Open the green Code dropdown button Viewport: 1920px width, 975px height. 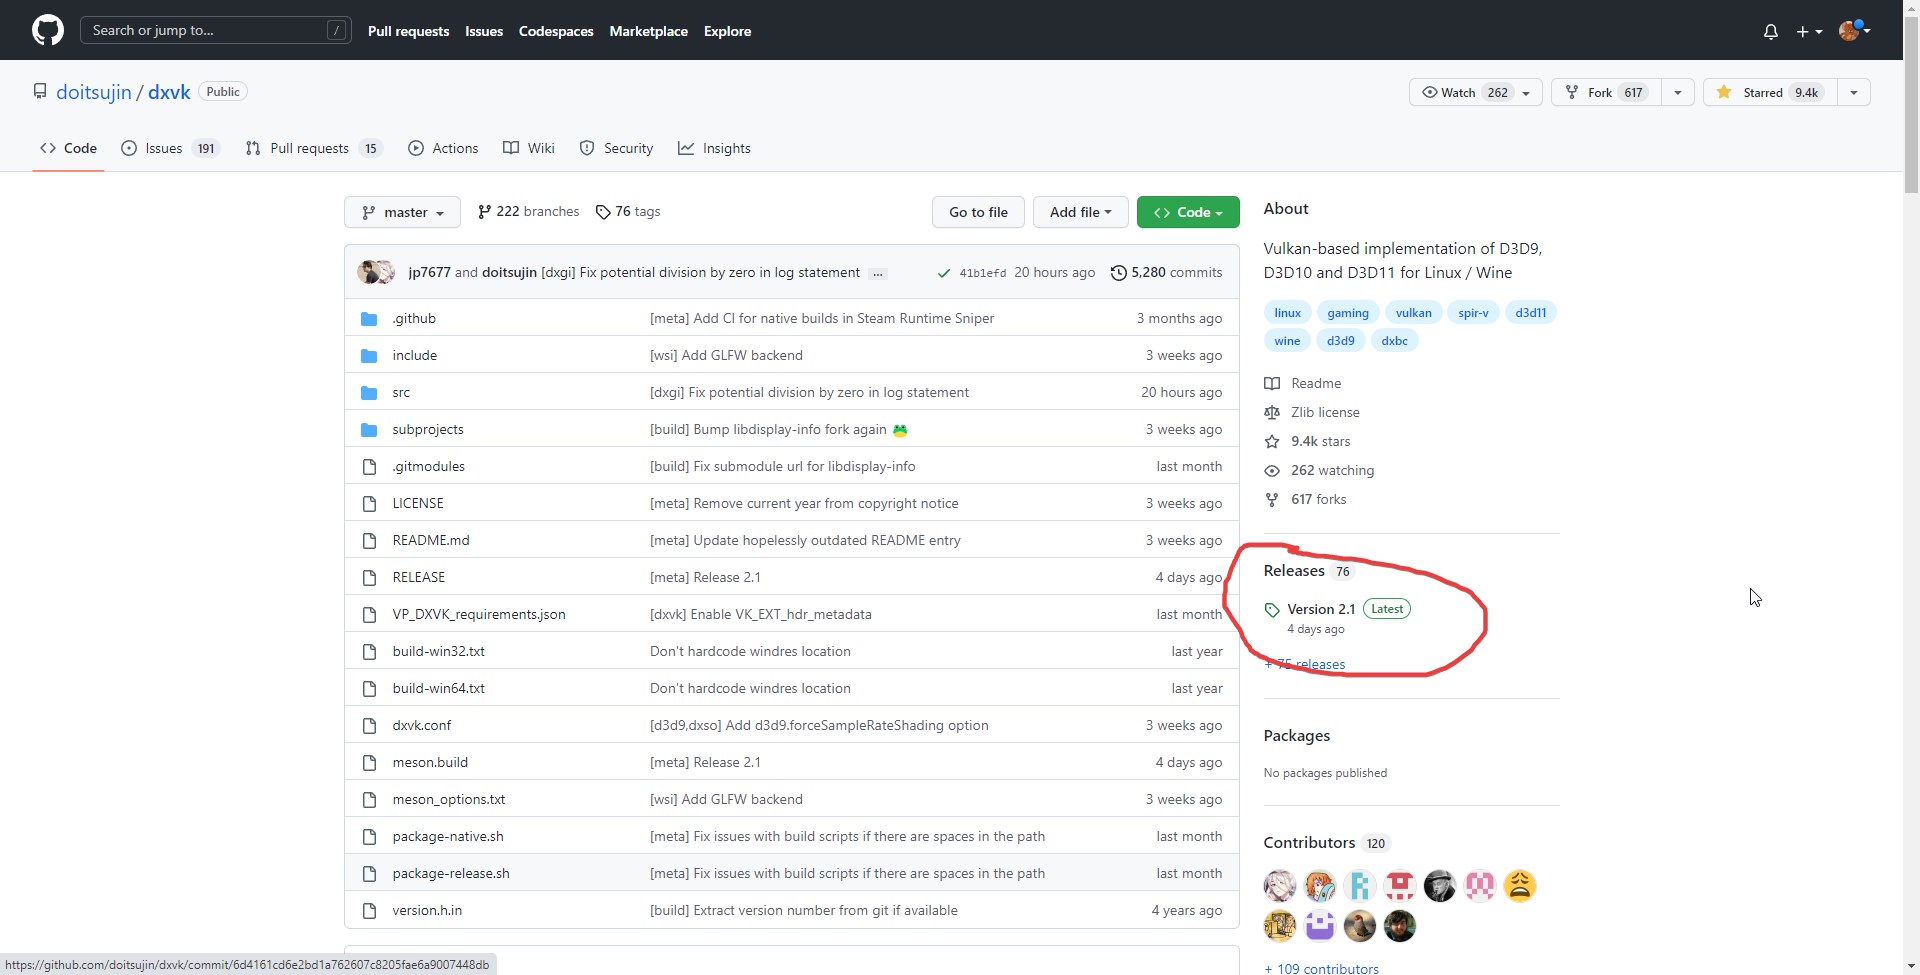pos(1188,212)
